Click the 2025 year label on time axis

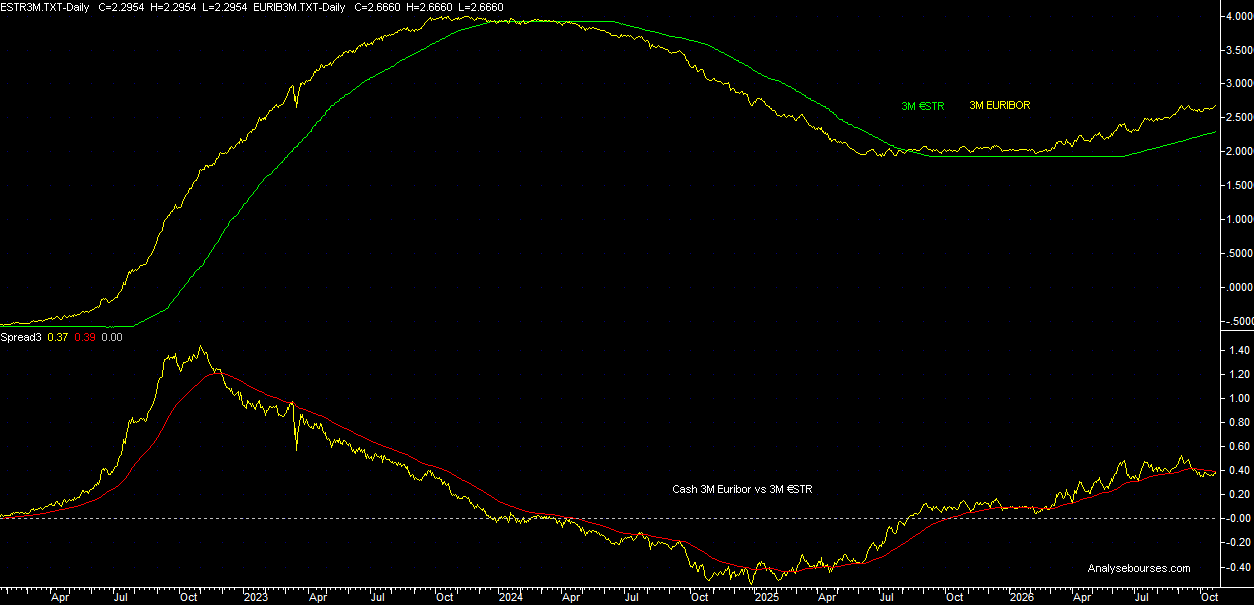click(766, 597)
